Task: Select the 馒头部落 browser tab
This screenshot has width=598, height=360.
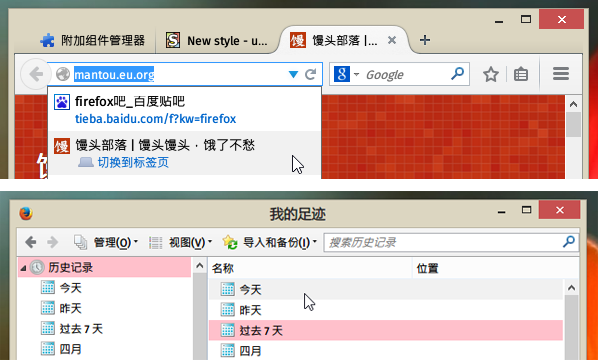Action: [x=344, y=40]
